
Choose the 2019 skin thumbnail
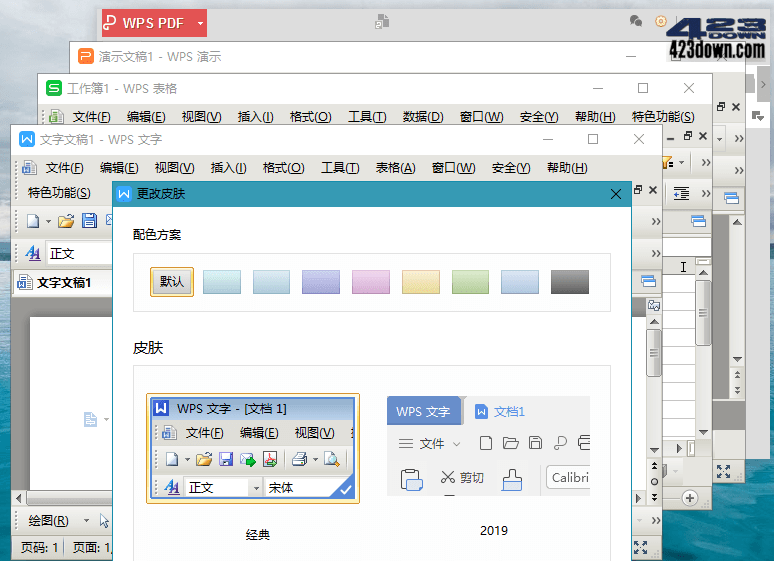pos(488,446)
